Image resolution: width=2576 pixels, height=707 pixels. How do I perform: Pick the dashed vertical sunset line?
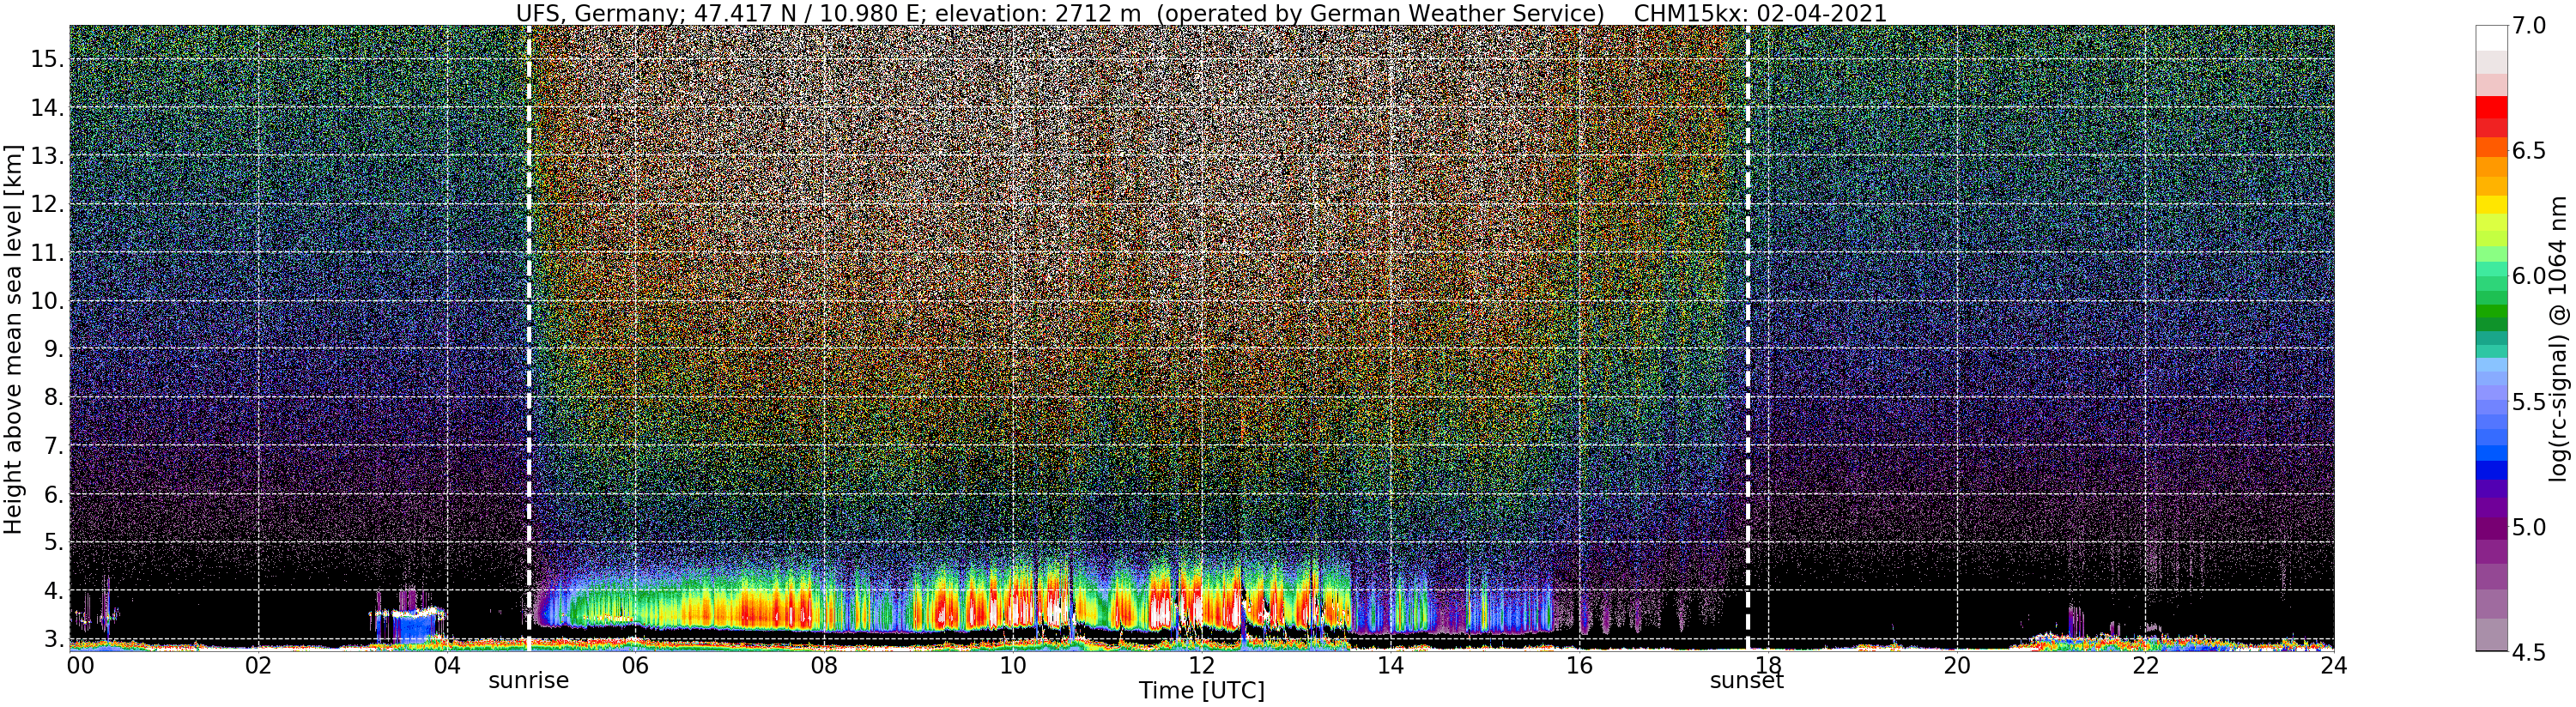1748,338
